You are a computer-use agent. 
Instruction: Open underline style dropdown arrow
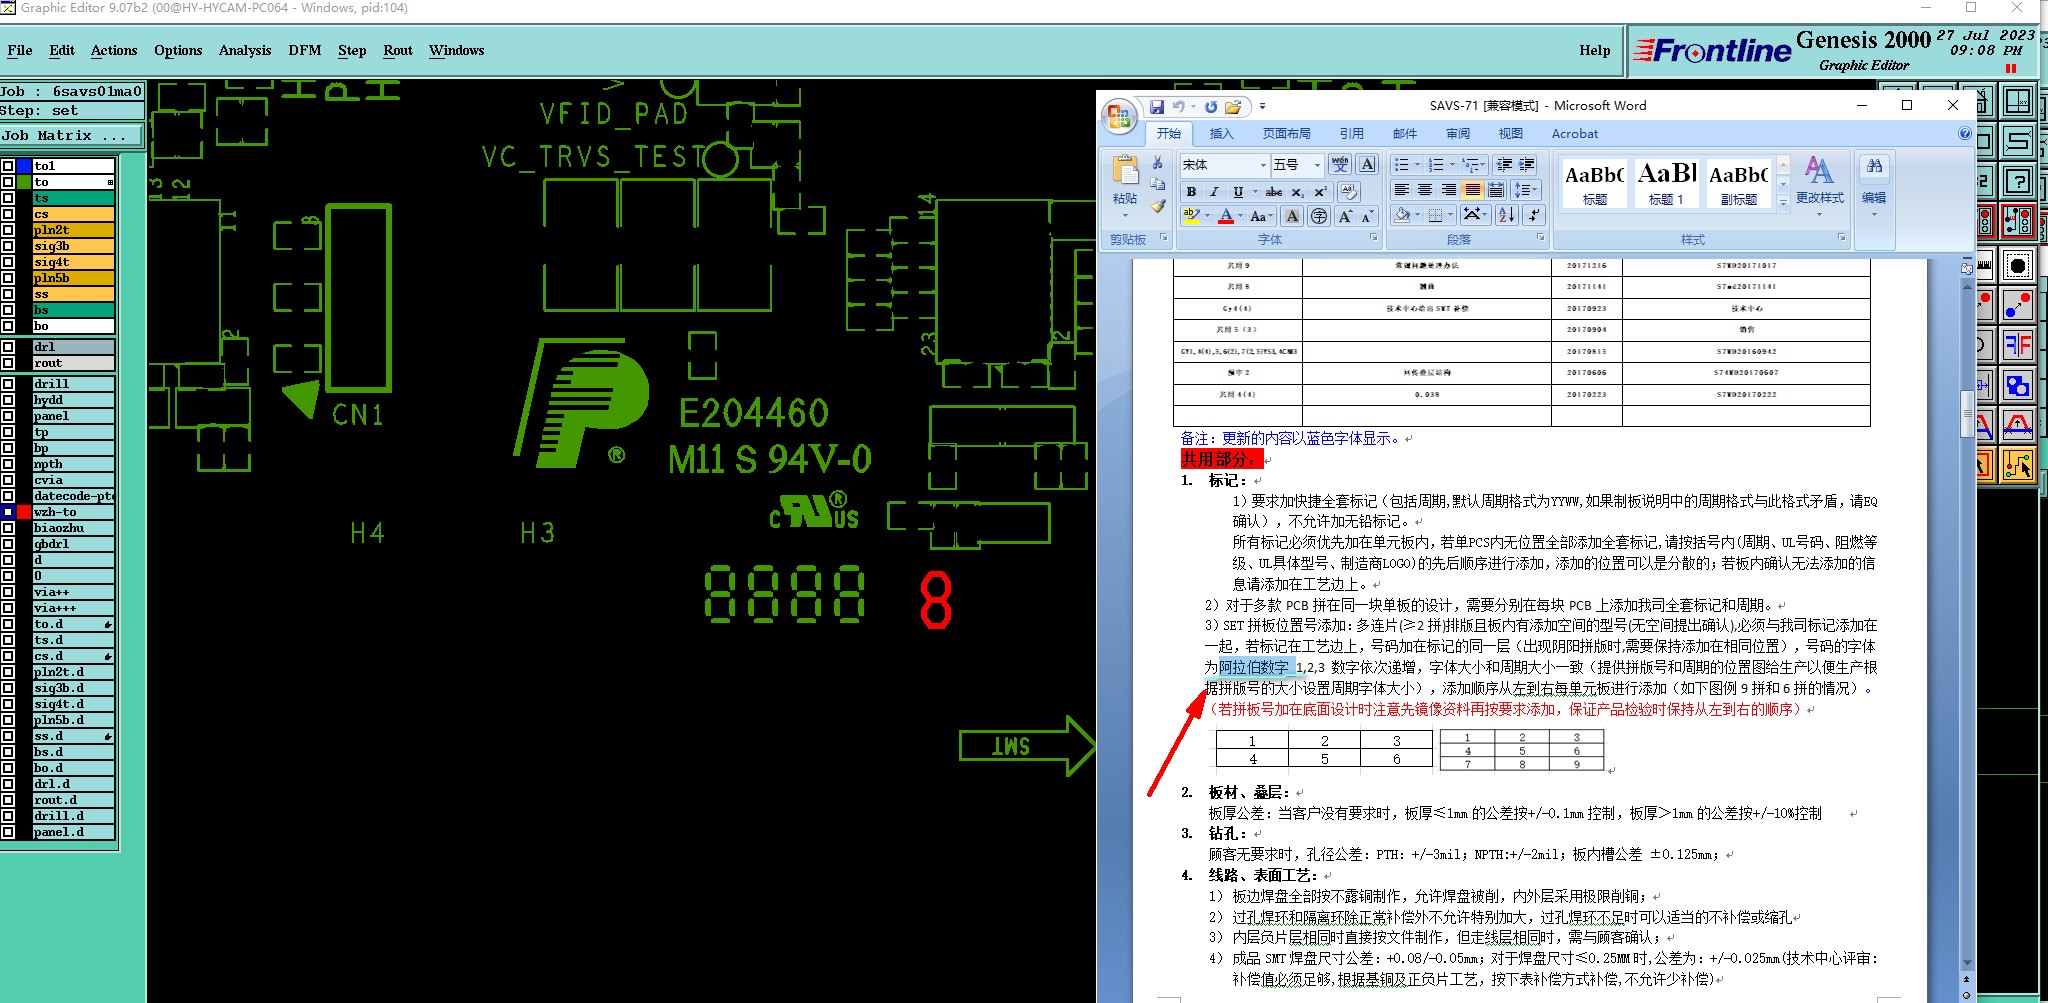point(1254,191)
